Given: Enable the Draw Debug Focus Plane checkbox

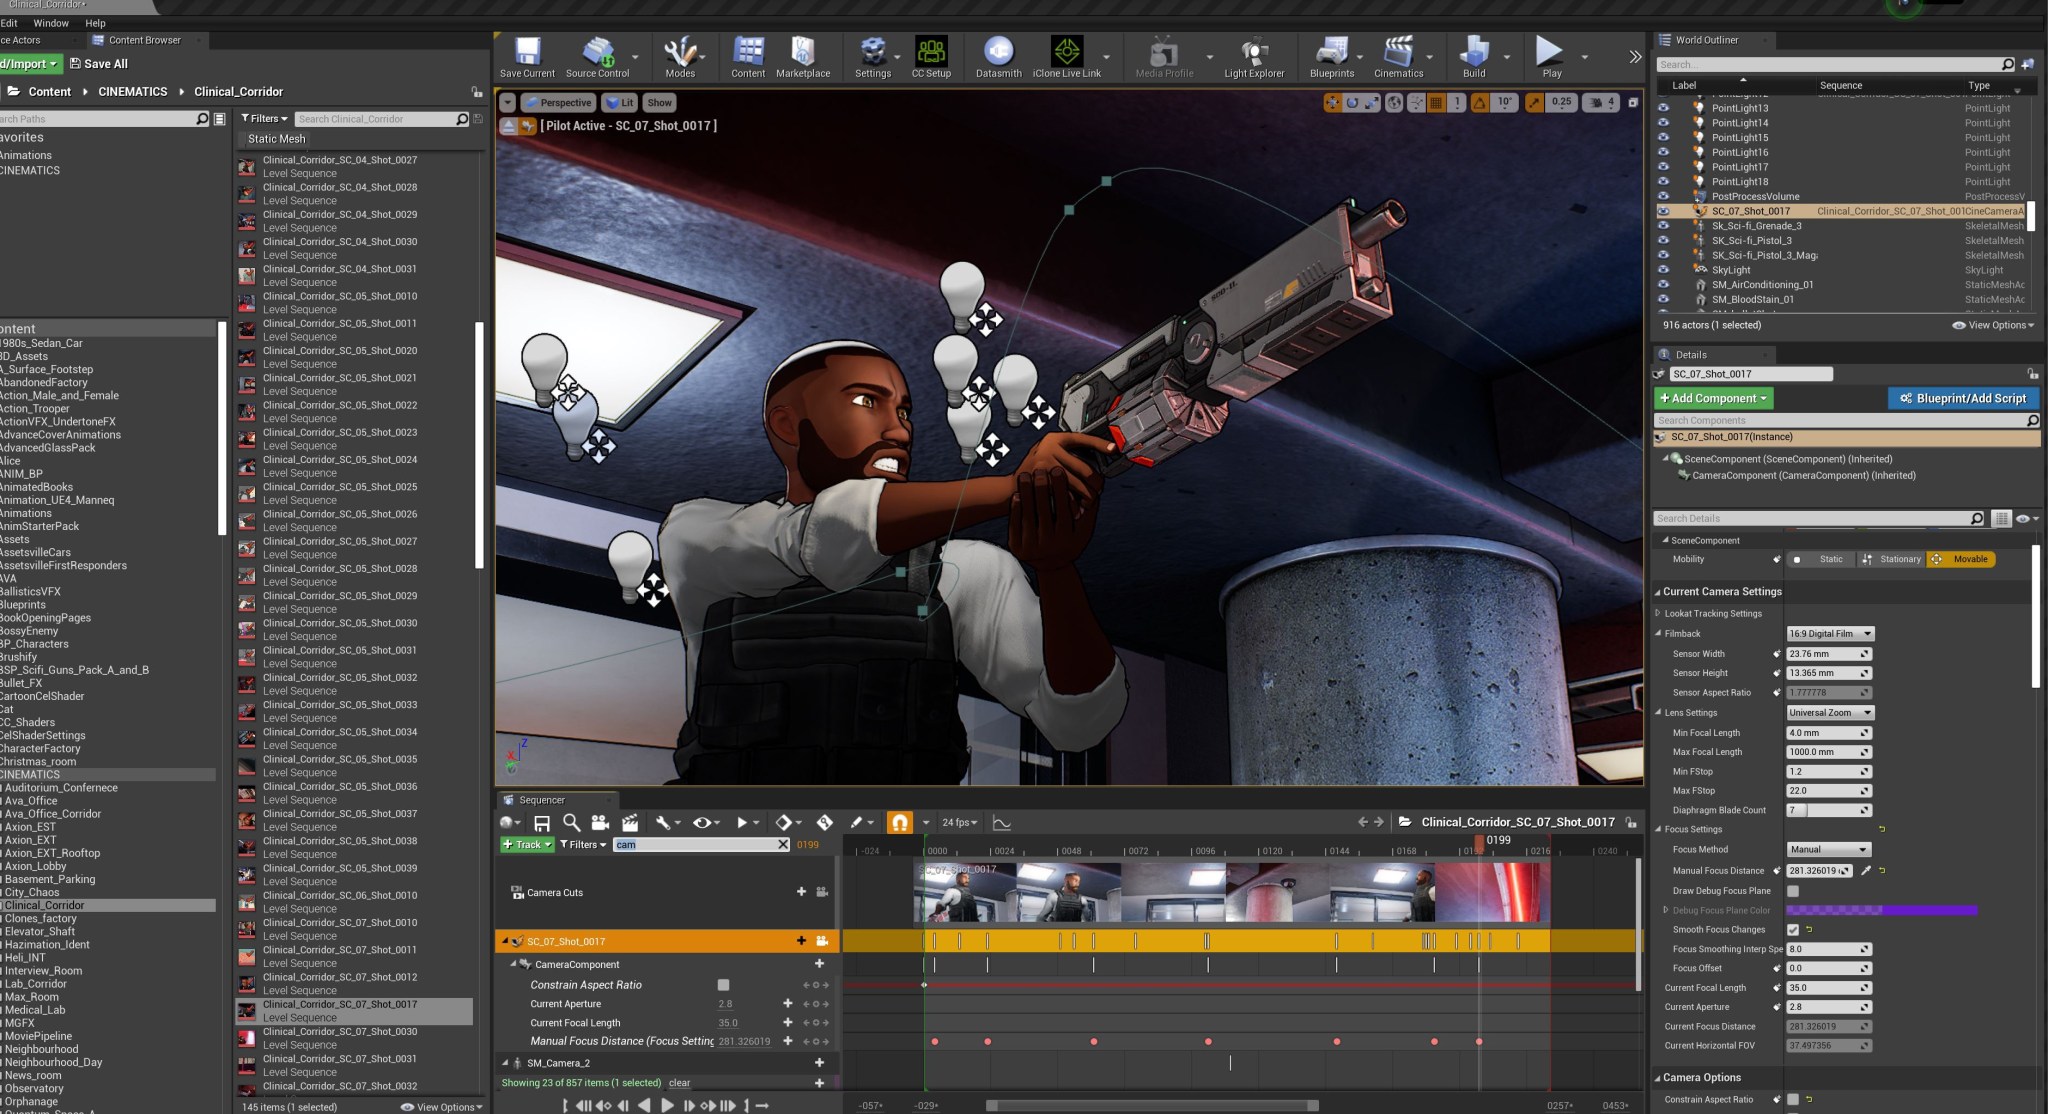Looking at the screenshot, I should 1792,890.
